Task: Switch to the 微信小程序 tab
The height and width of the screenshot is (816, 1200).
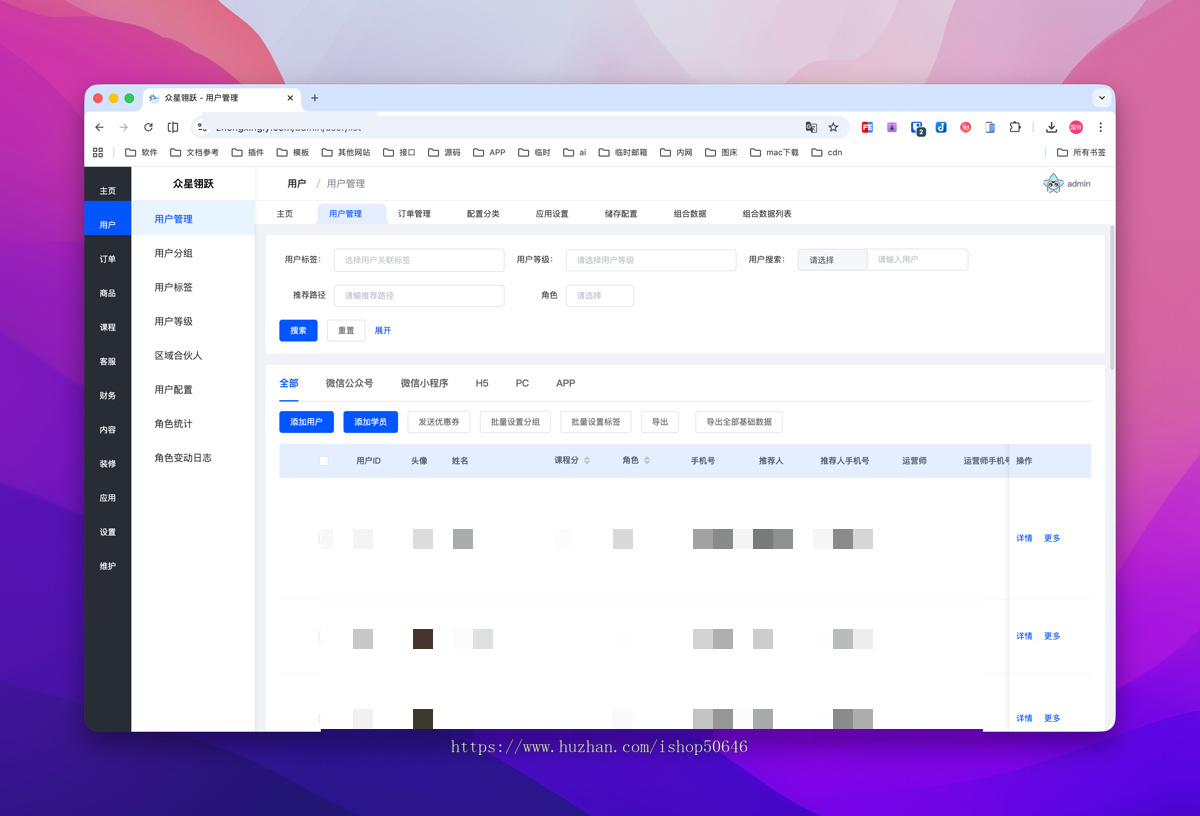Action: [424, 383]
